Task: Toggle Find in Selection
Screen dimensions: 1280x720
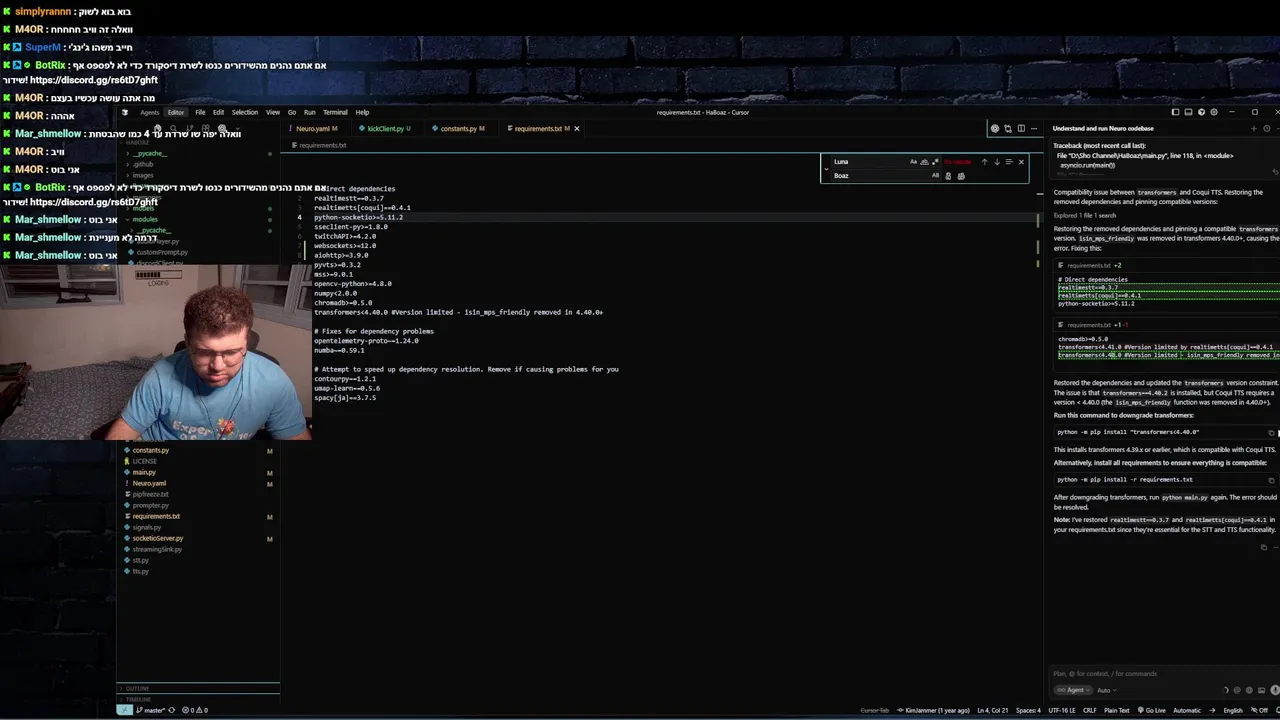Action: coord(1009,162)
